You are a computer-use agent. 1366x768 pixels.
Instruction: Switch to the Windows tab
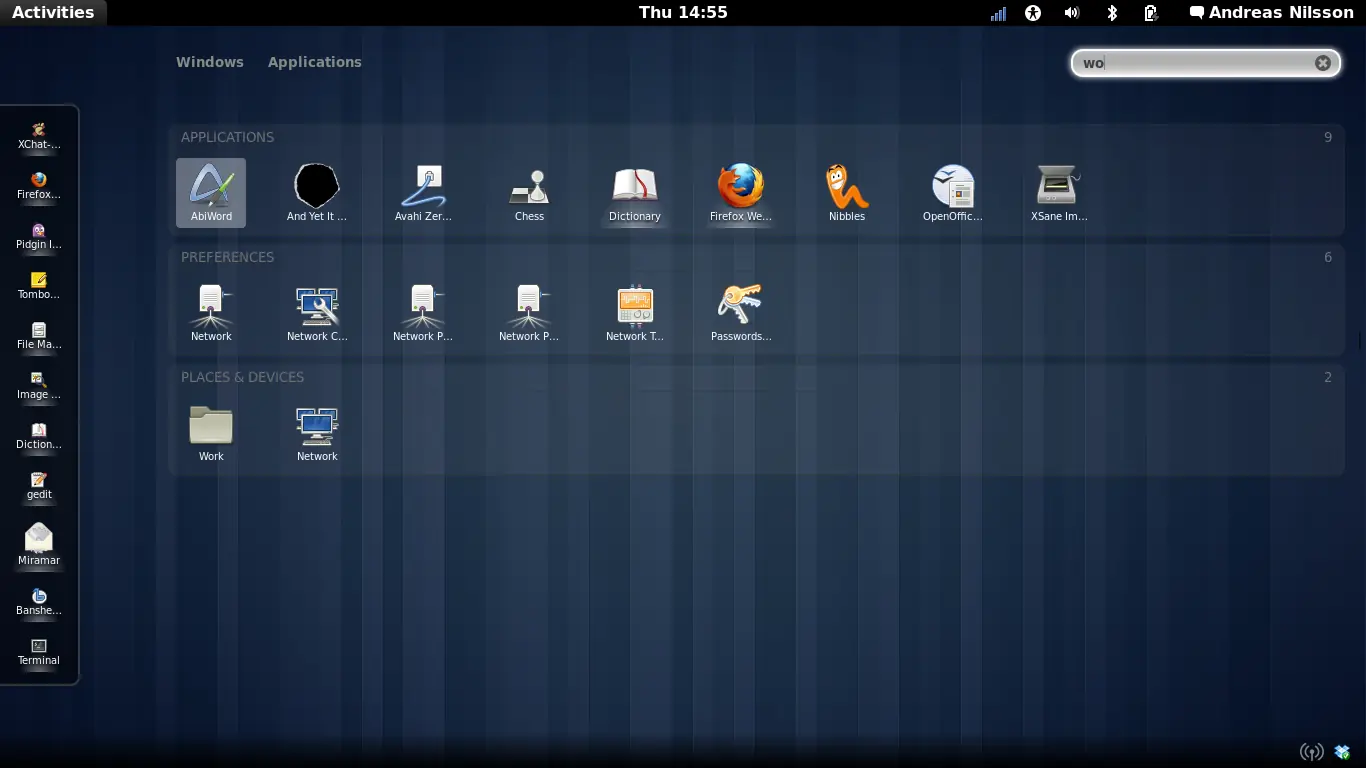coord(210,62)
